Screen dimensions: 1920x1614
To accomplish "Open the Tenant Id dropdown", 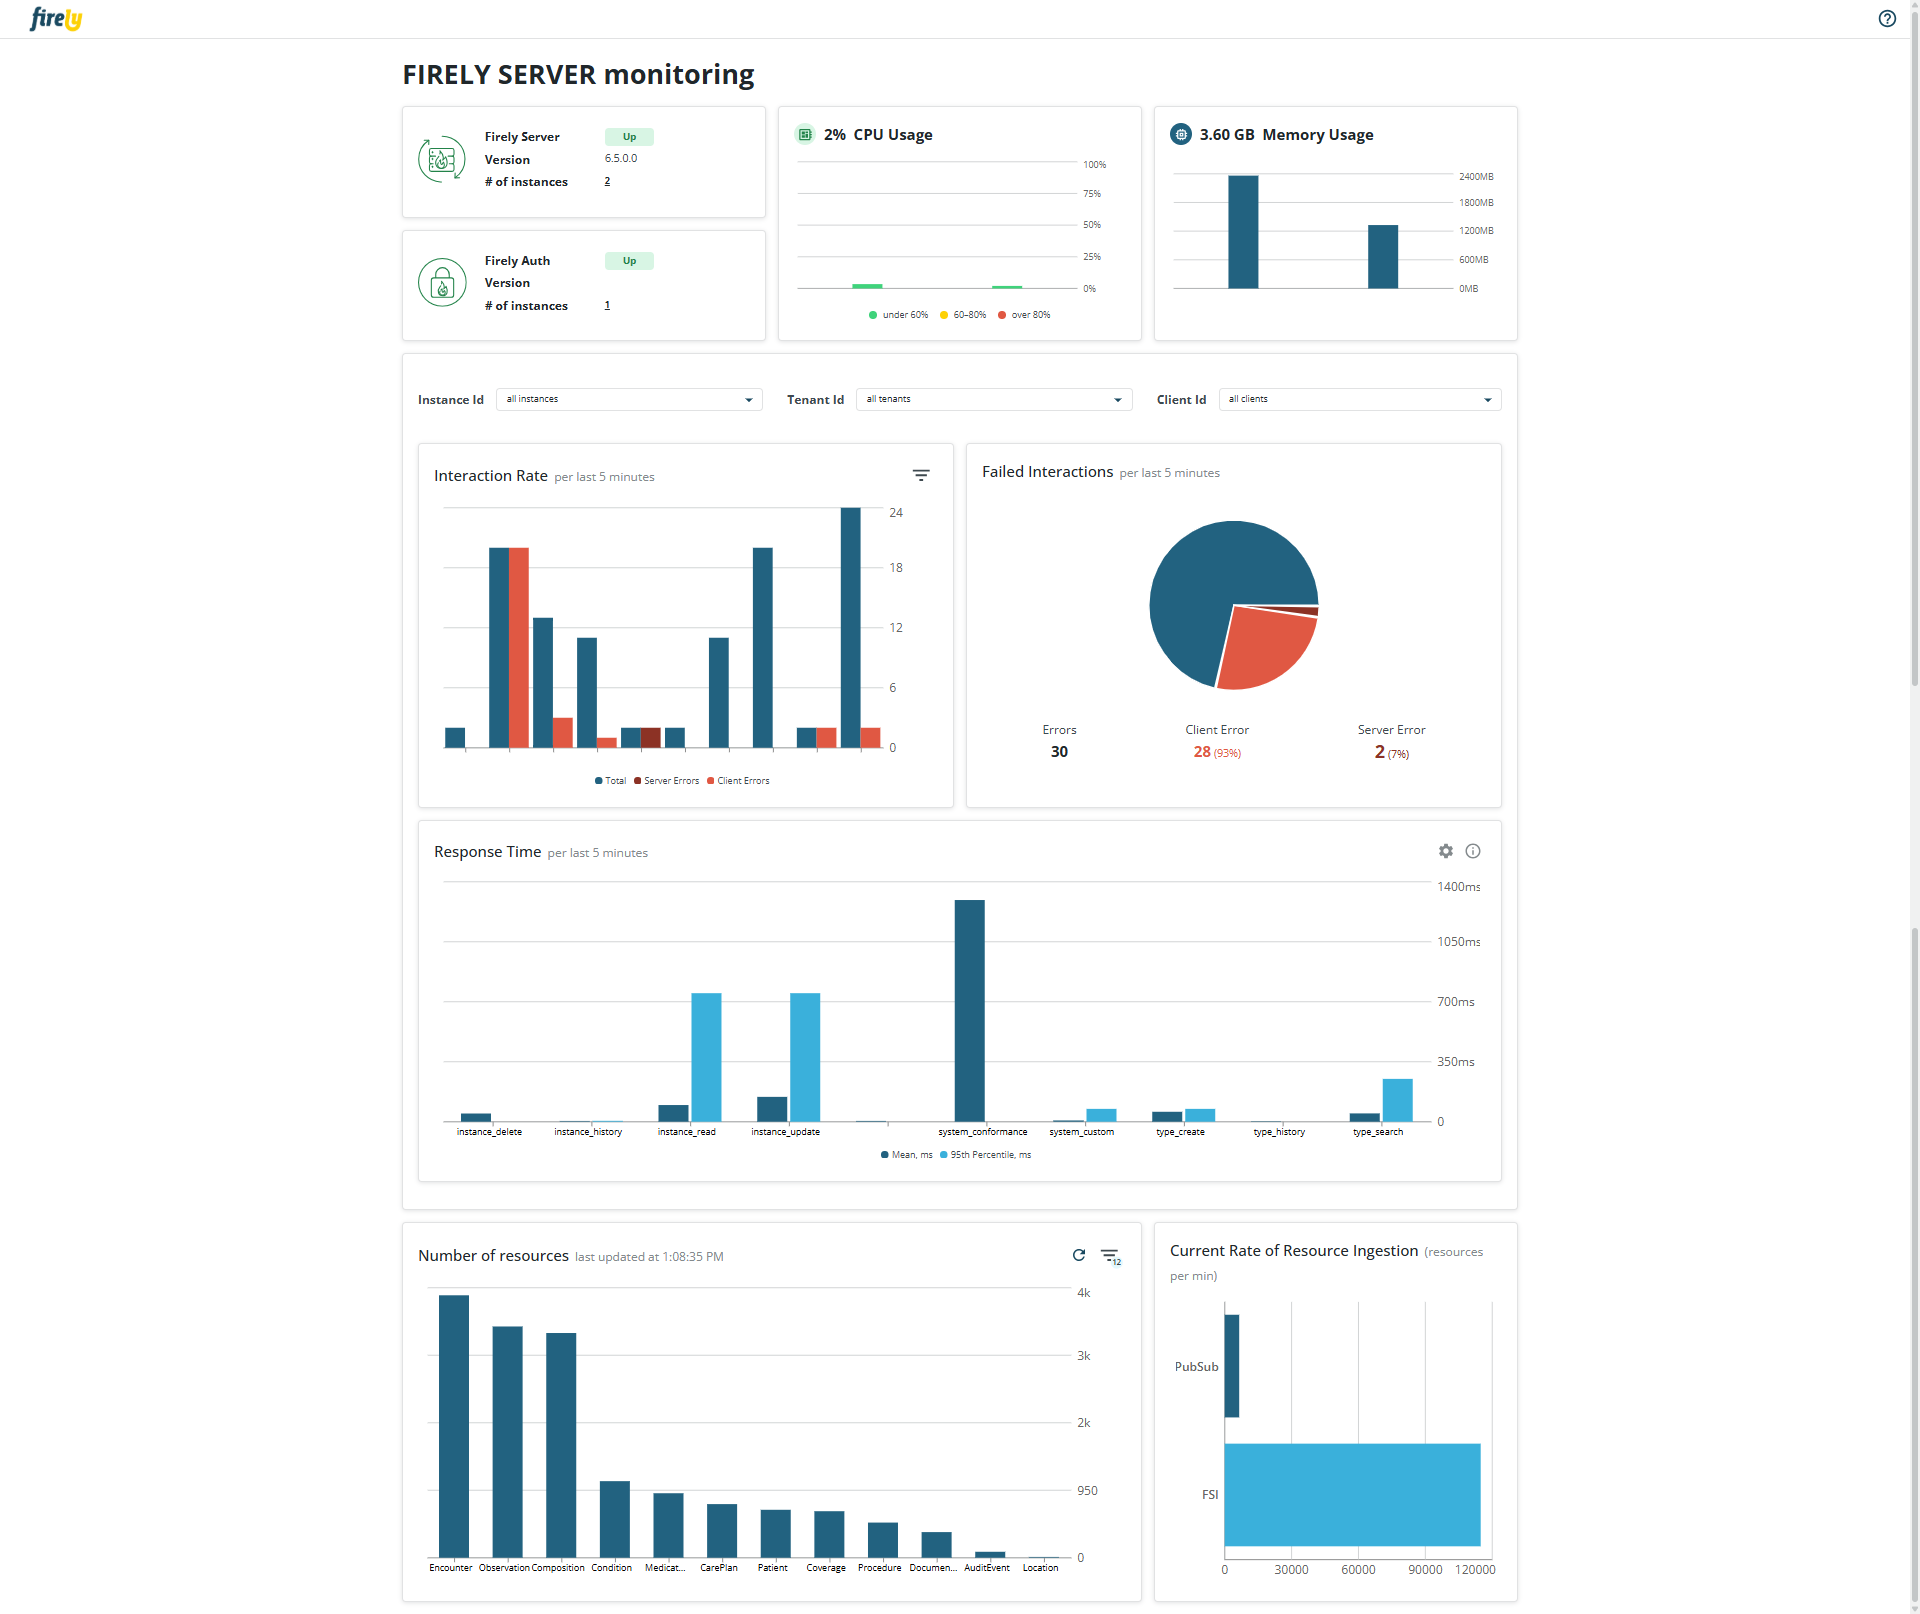I will (x=994, y=399).
